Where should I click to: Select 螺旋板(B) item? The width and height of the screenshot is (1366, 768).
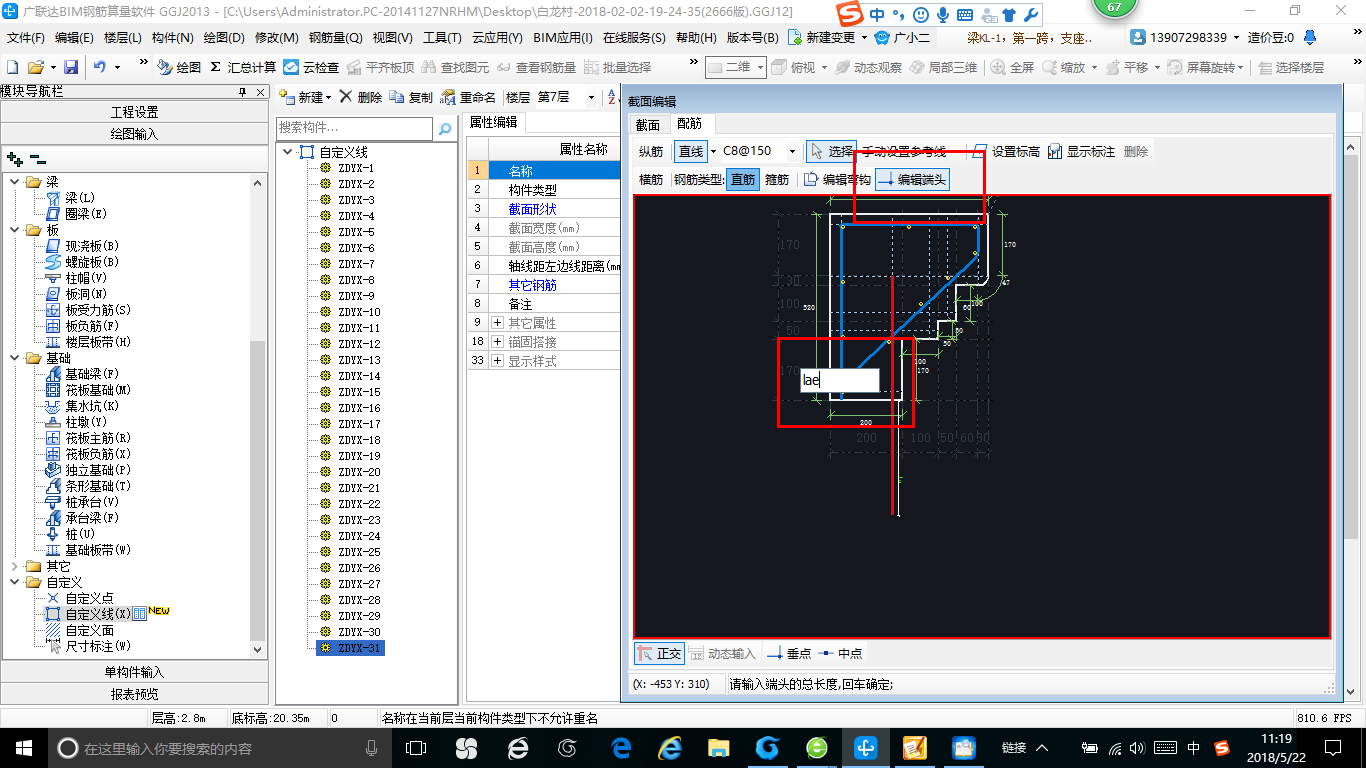(81, 262)
